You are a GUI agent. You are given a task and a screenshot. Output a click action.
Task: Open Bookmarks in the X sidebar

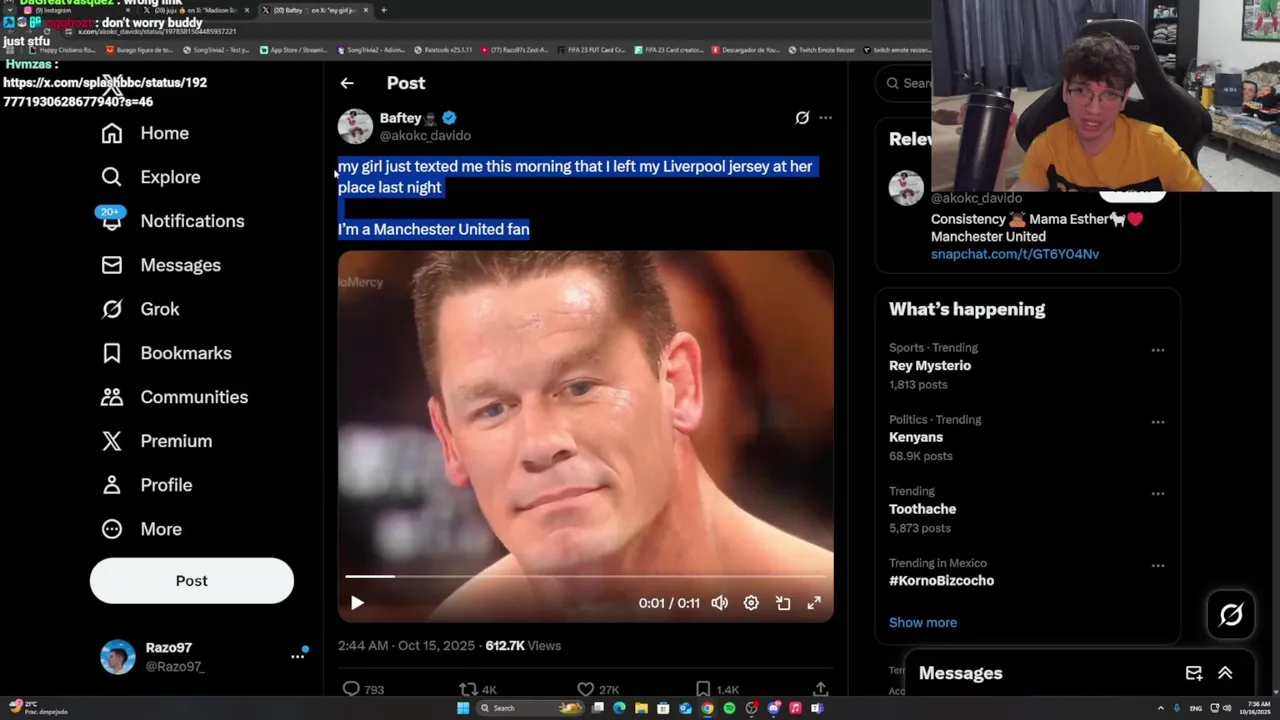[x=166, y=353]
